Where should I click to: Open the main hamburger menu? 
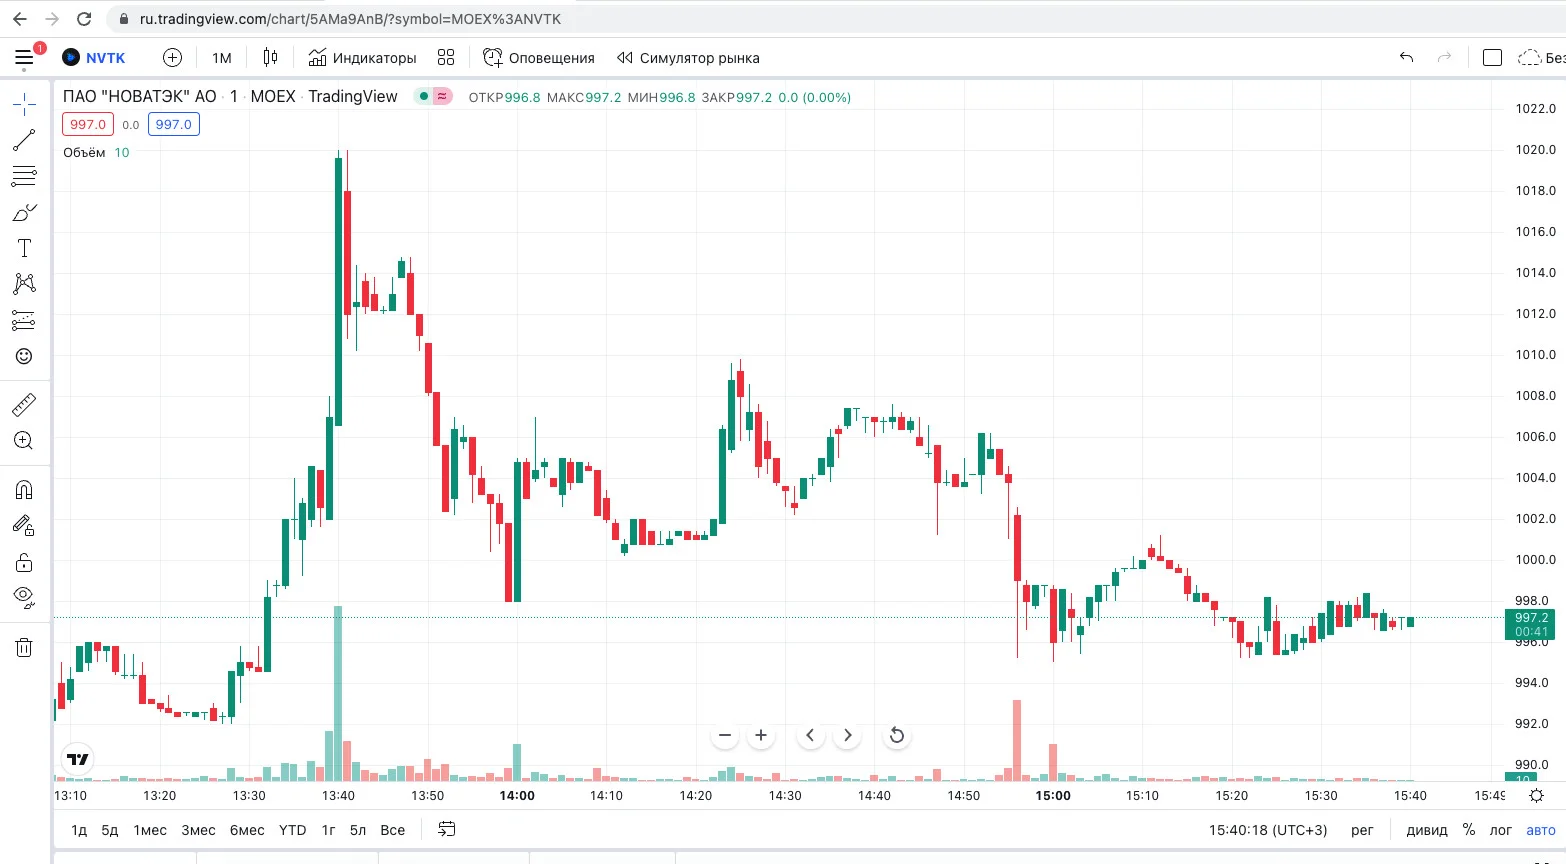[25, 58]
